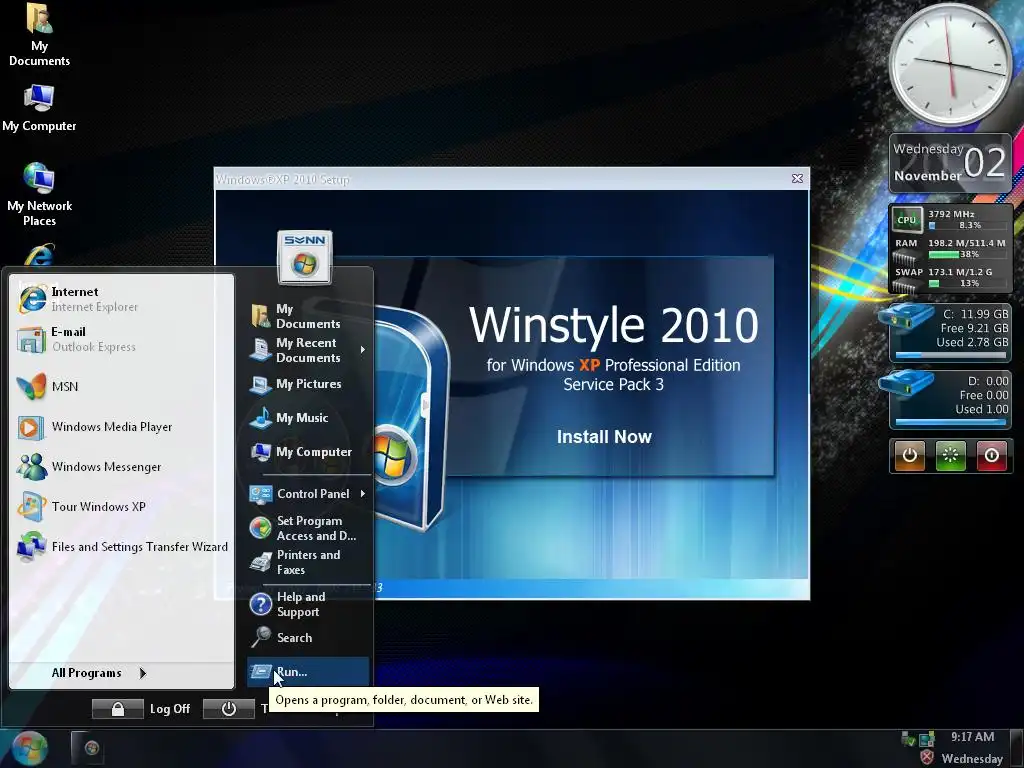Open Printers and Faxes entry

pos(308,562)
